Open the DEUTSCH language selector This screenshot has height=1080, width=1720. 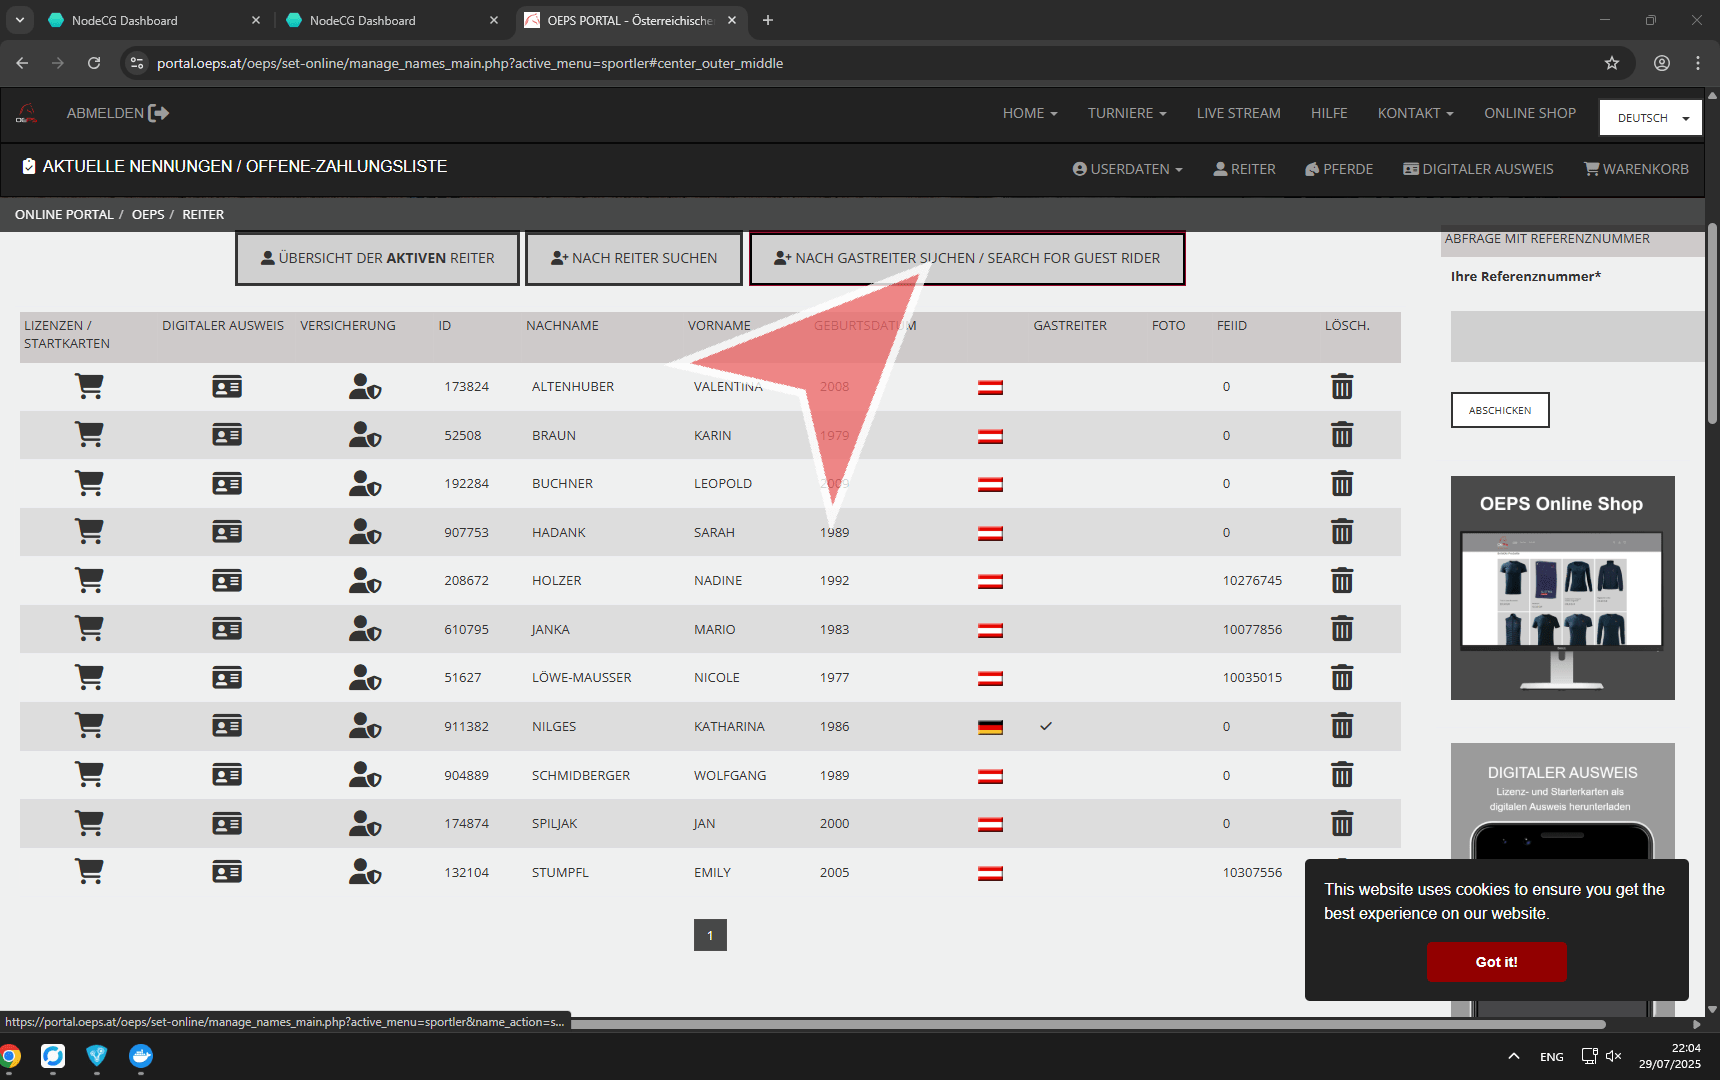coord(1650,118)
